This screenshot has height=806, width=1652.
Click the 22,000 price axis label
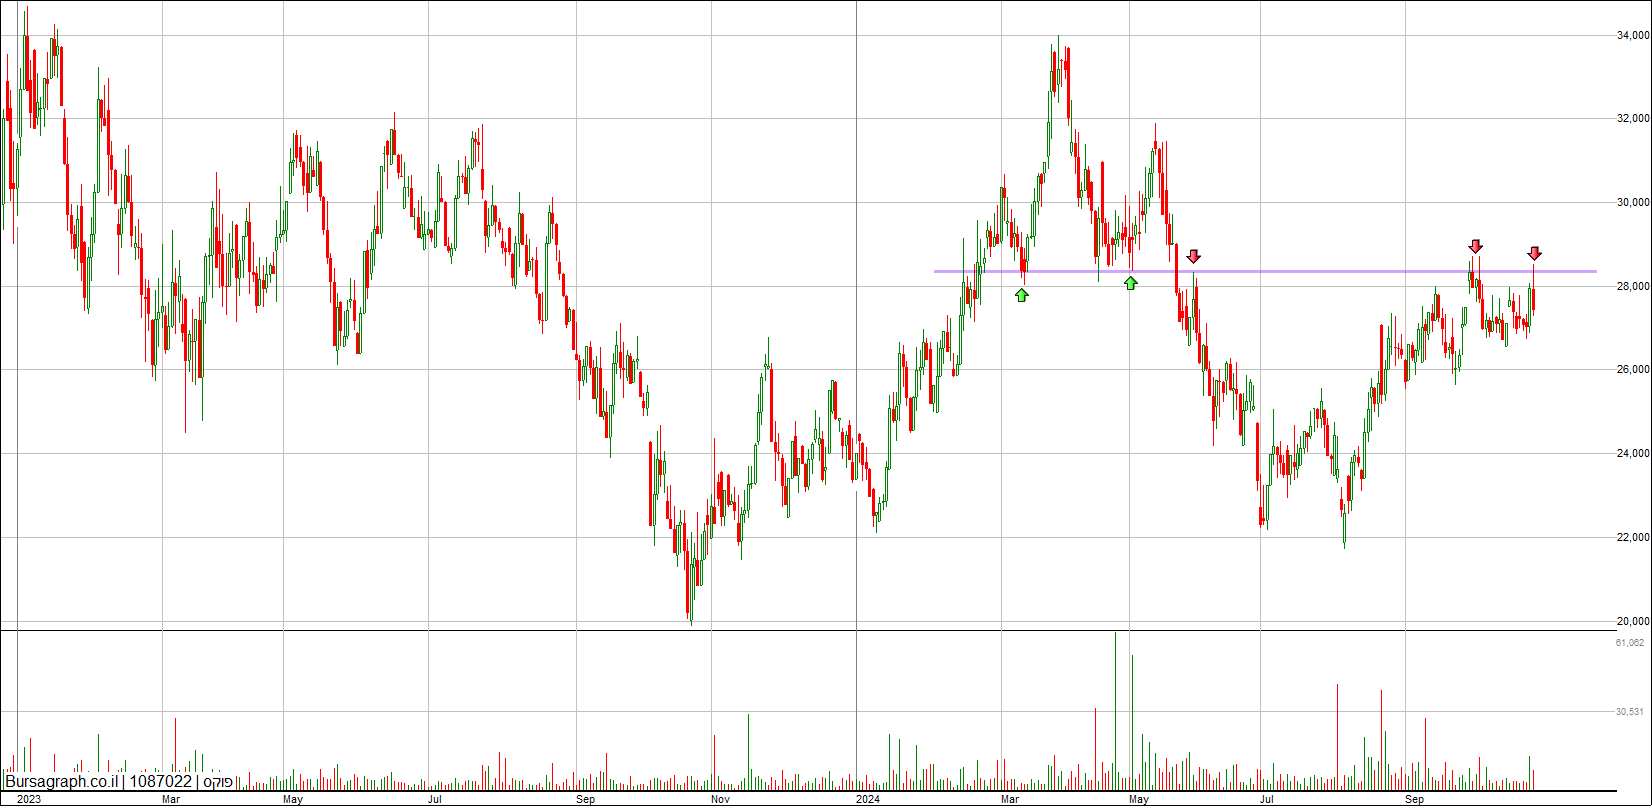(1633, 538)
